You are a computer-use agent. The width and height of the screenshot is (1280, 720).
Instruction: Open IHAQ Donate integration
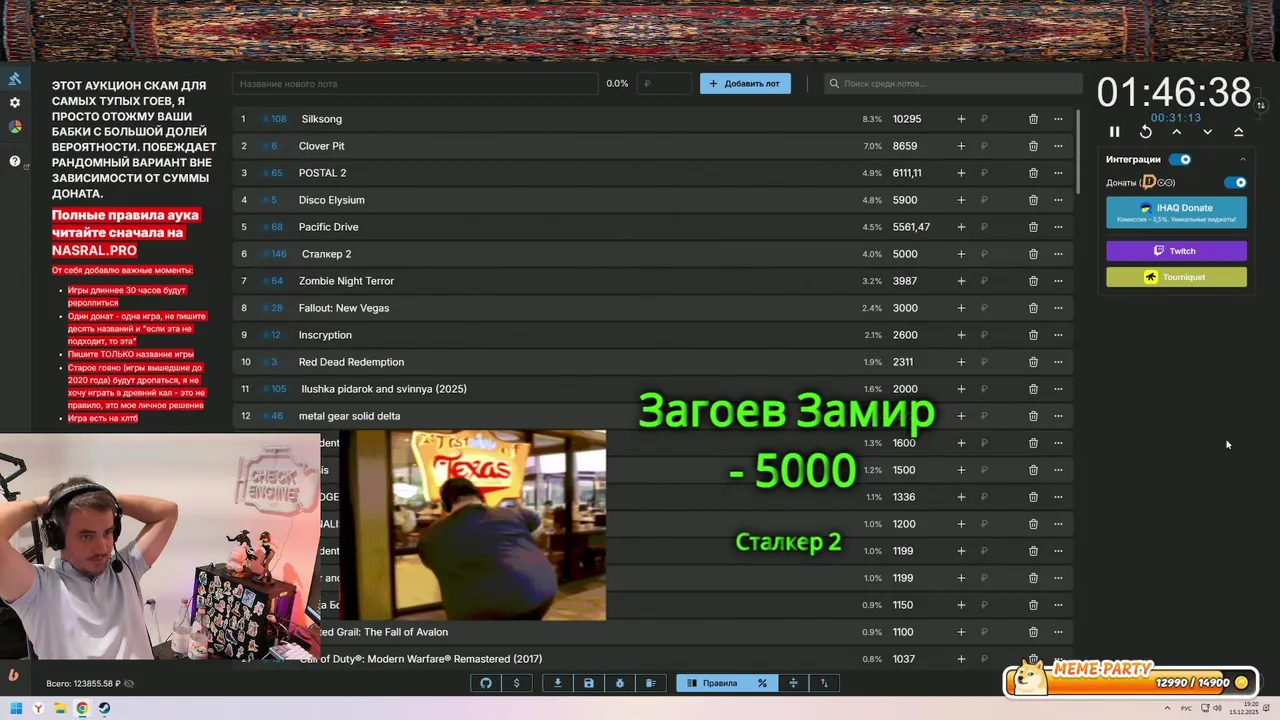1176,212
